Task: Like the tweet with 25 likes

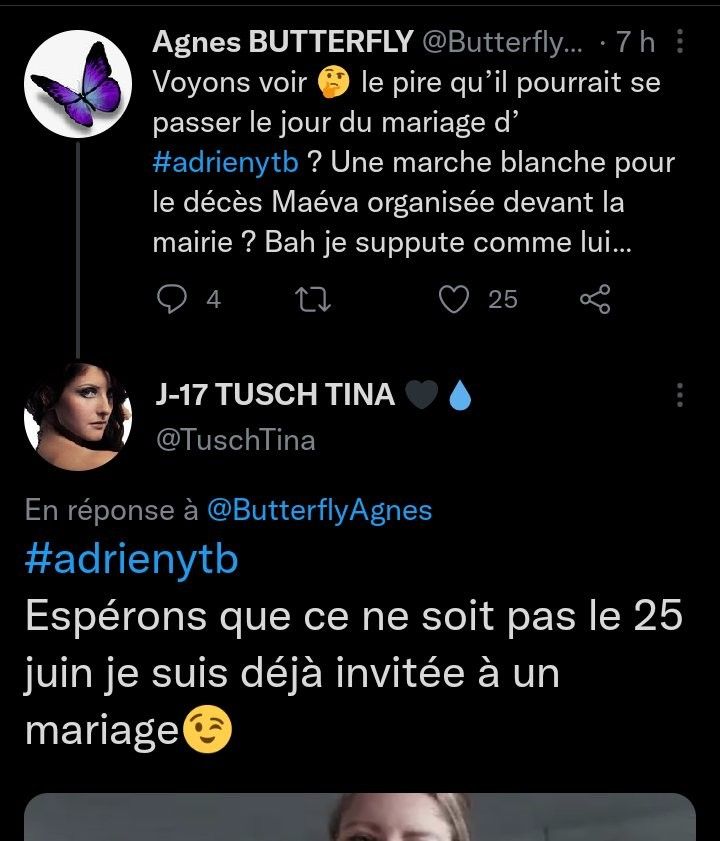Action: tap(455, 298)
